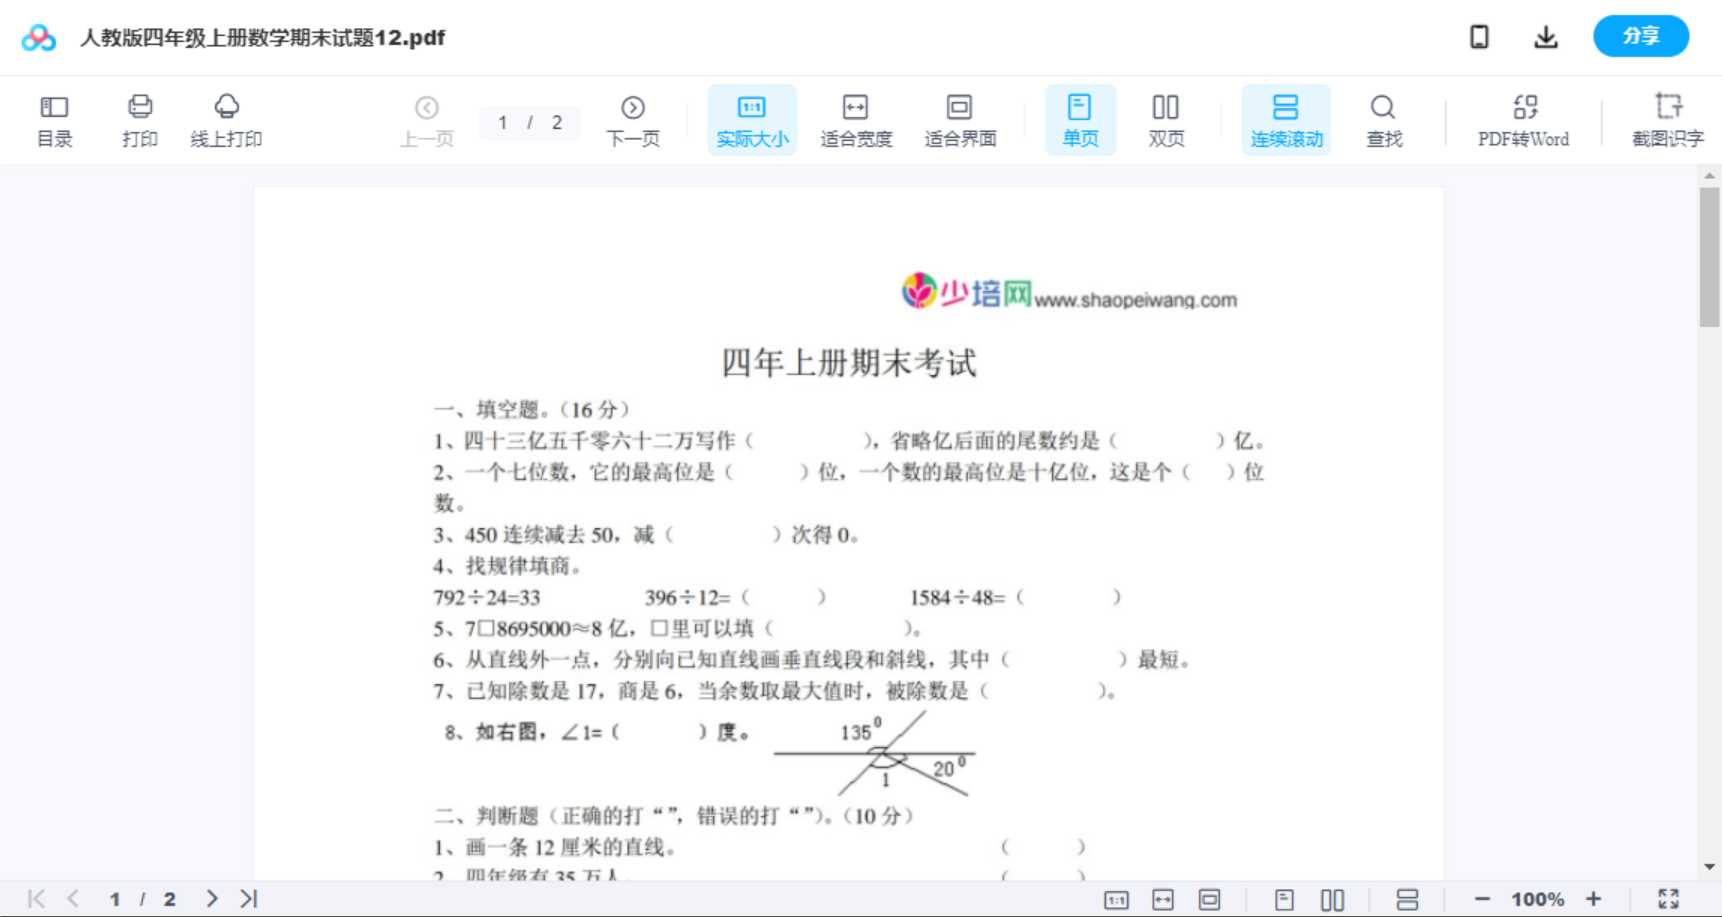Open mobile view via phone icon
Screen dimensions: 1722x917
tap(1479, 36)
